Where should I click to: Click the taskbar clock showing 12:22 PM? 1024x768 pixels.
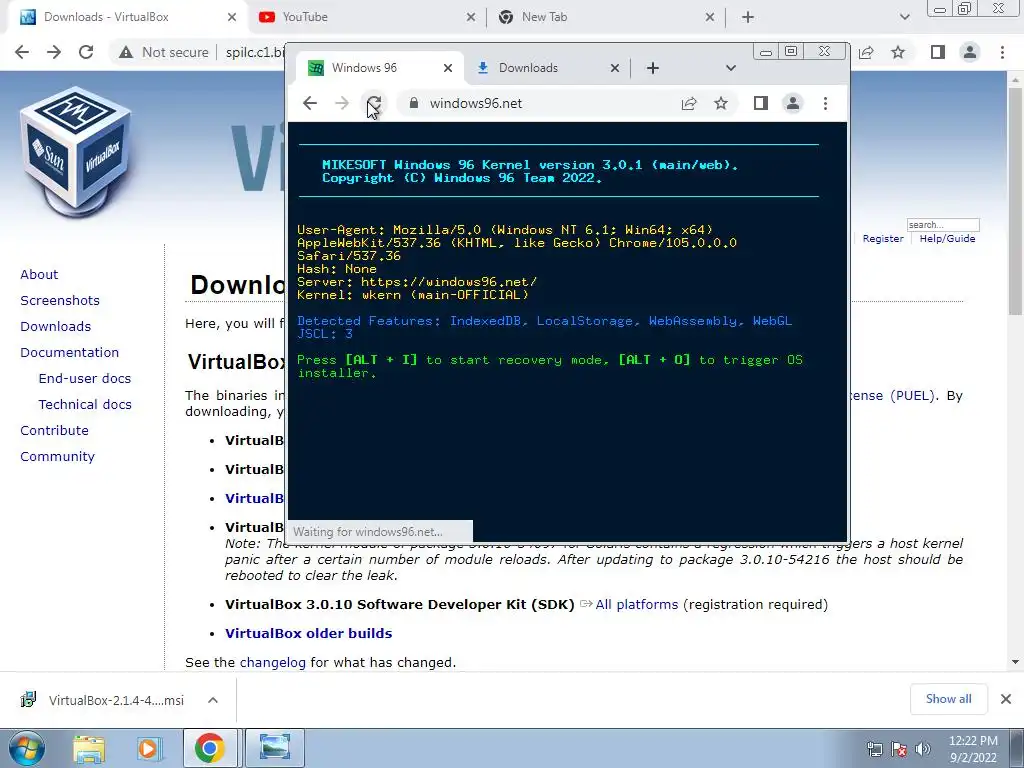tap(973, 749)
